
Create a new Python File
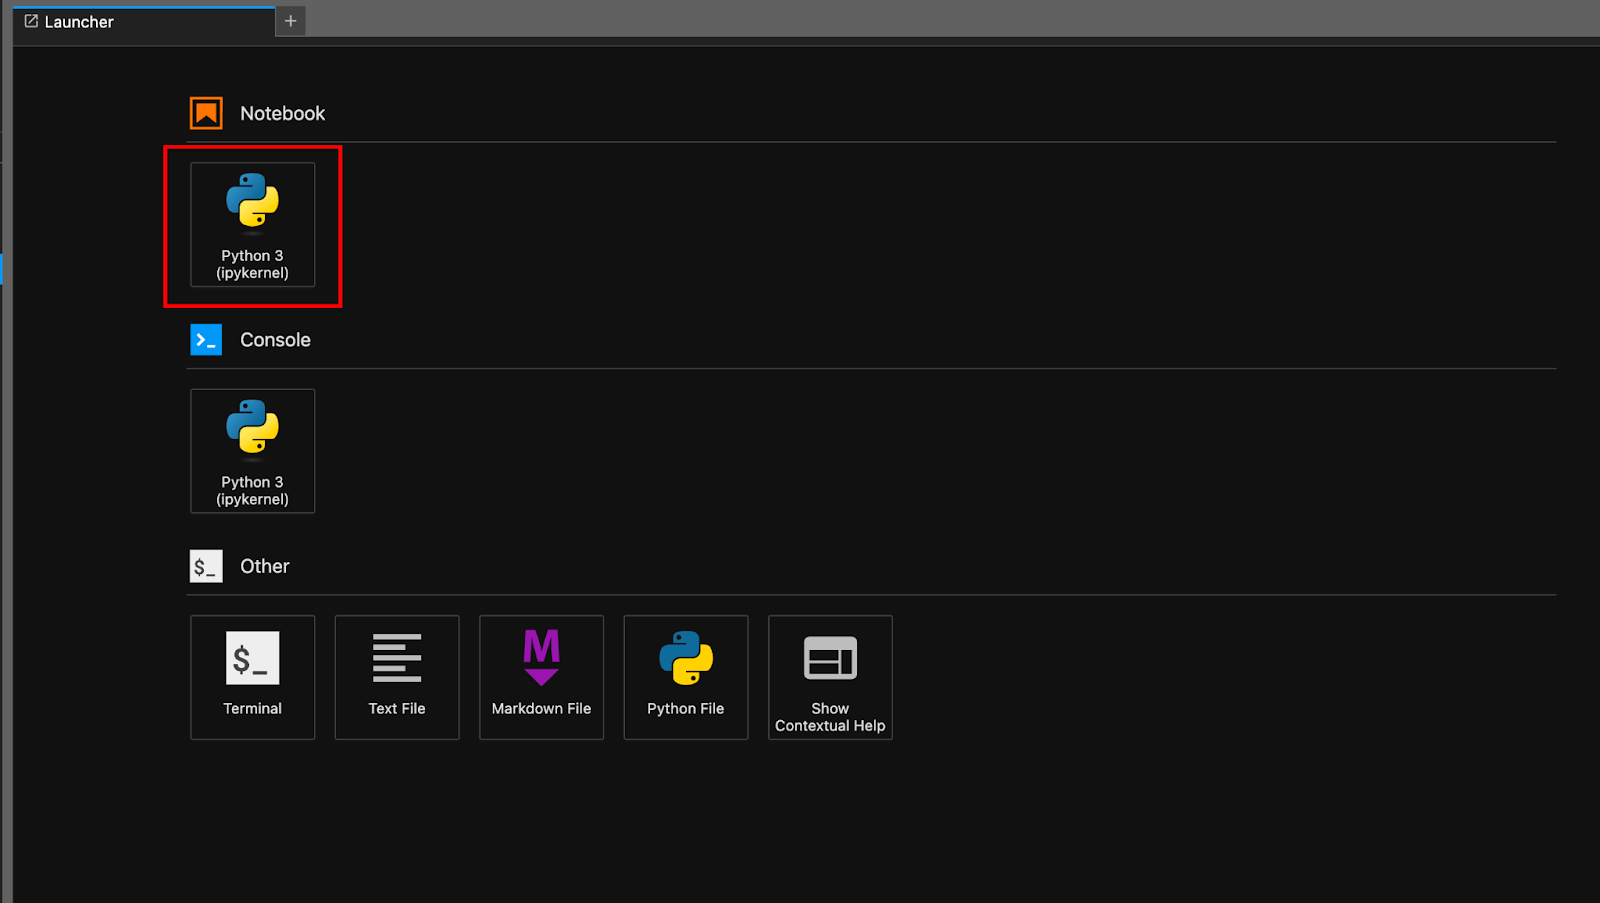(685, 677)
